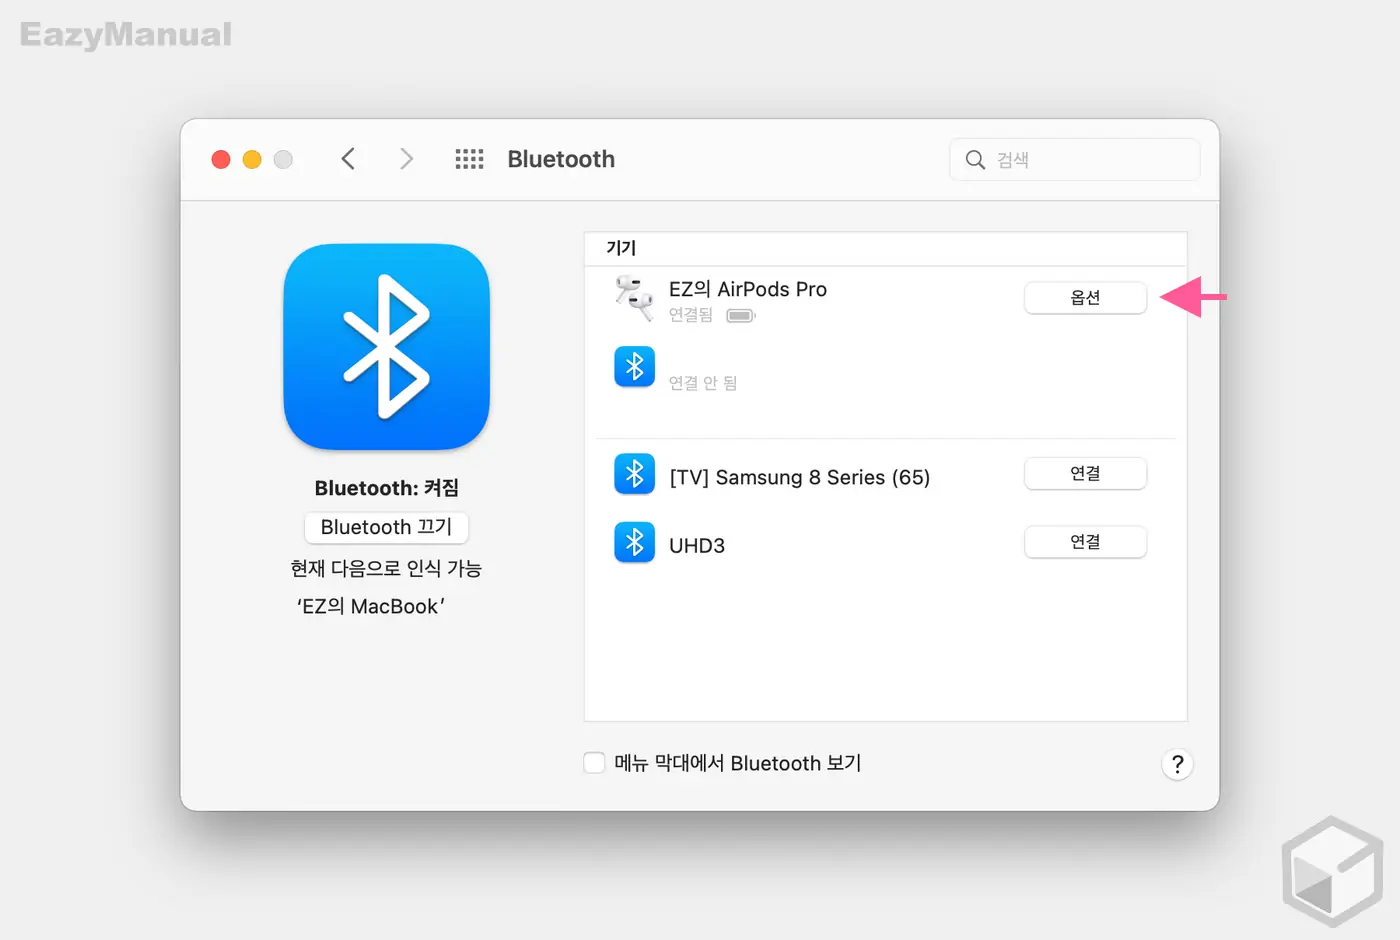This screenshot has width=1400, height=940.
Task: Go back with the left chevron
Action: tap(348, 159)
